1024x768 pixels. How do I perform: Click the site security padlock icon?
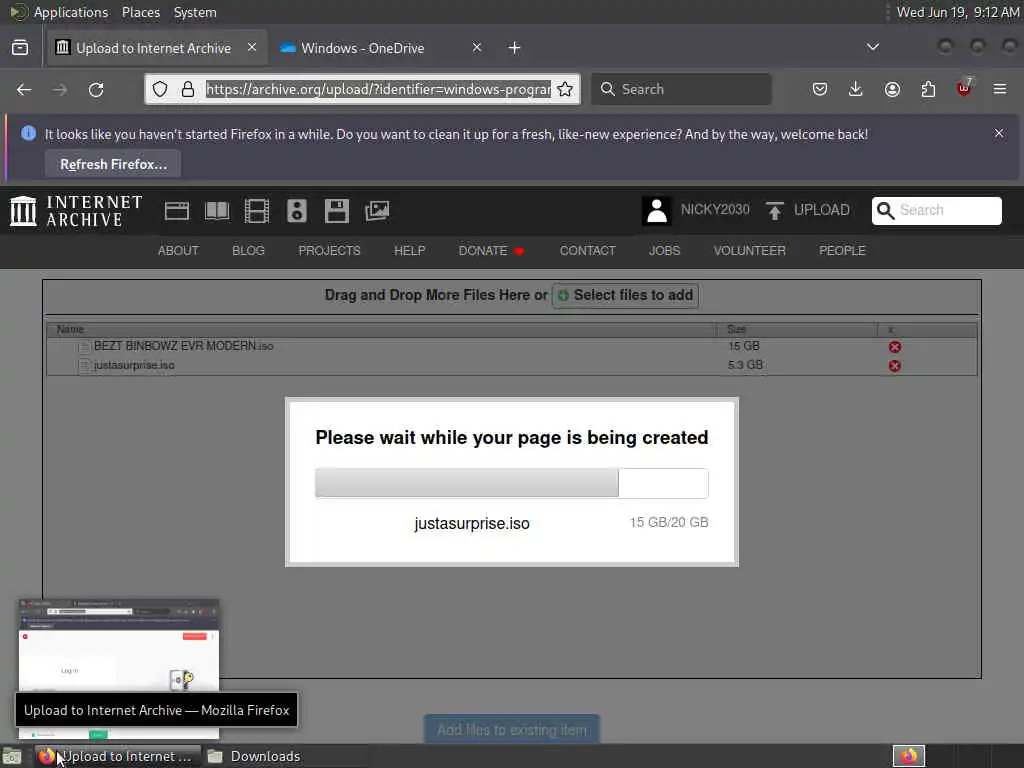(188, 89)
